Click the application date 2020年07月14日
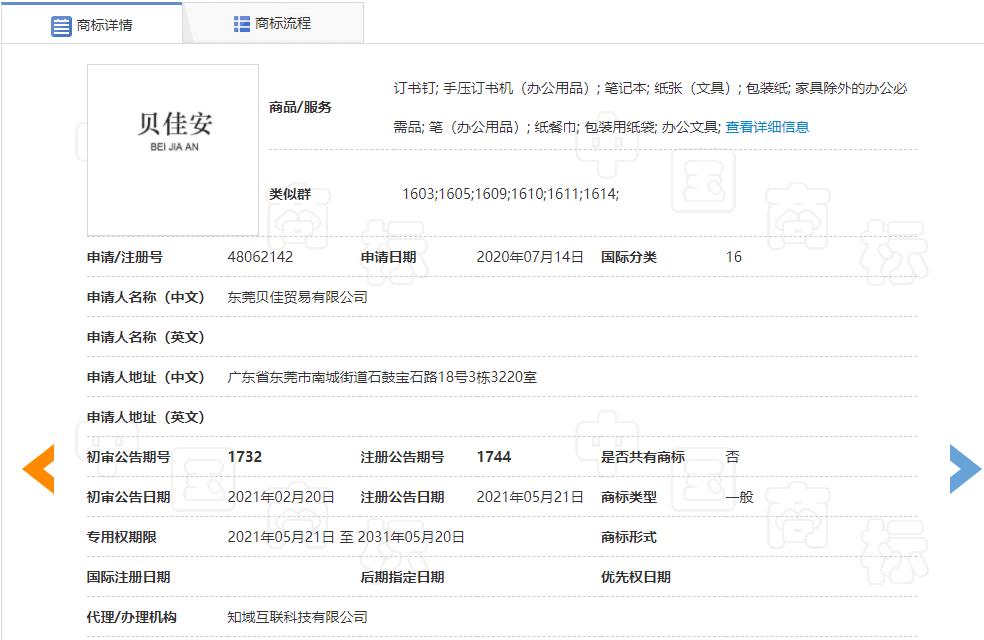This screenshot has height=640, width=984. pyautogui.click(x=529, y=257)
